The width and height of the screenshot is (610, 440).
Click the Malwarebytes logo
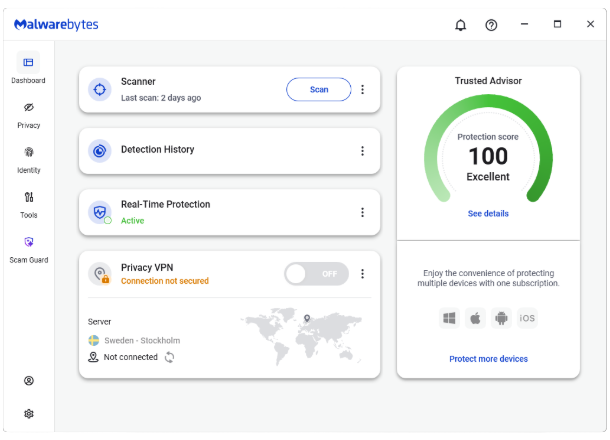coord(56,25)
